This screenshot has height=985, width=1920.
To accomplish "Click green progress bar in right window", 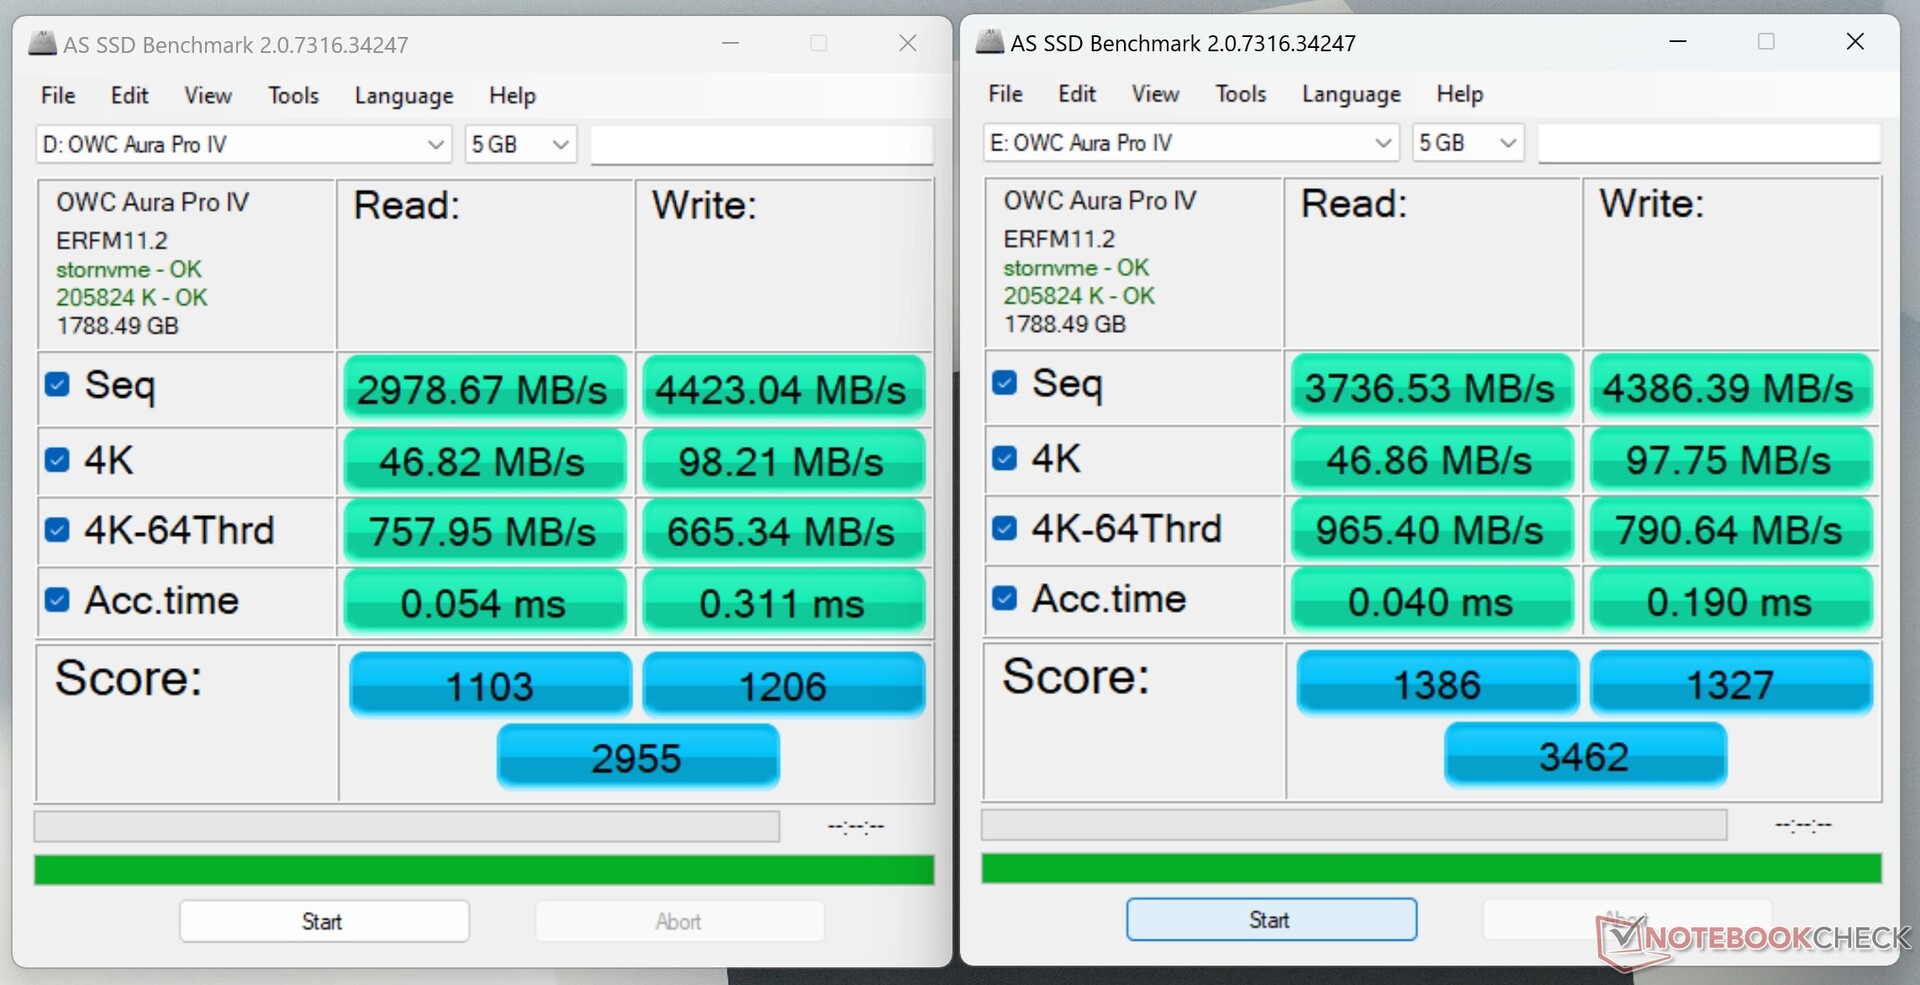I will click(1431, 868).
